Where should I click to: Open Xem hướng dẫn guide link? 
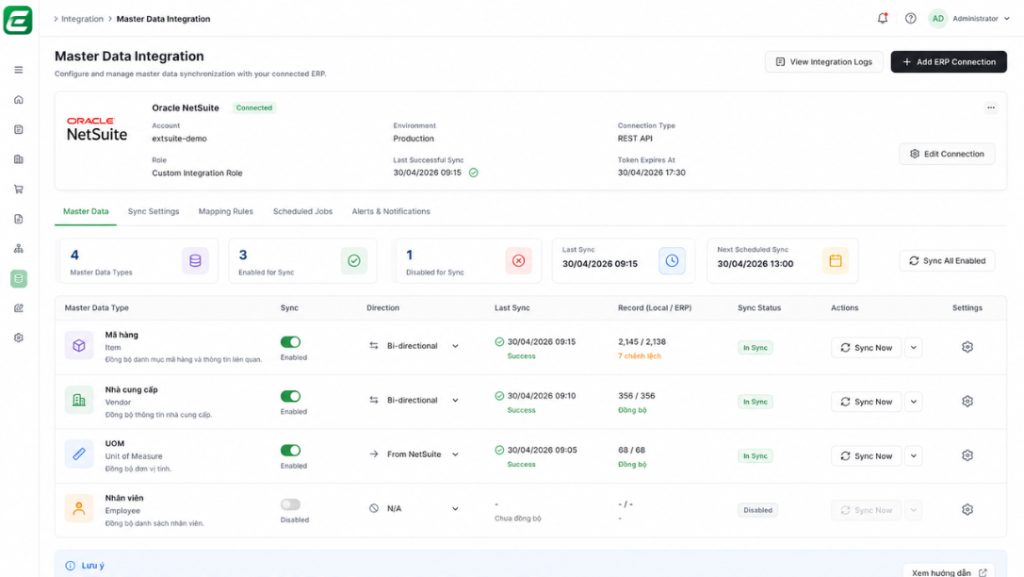point(949,572)
